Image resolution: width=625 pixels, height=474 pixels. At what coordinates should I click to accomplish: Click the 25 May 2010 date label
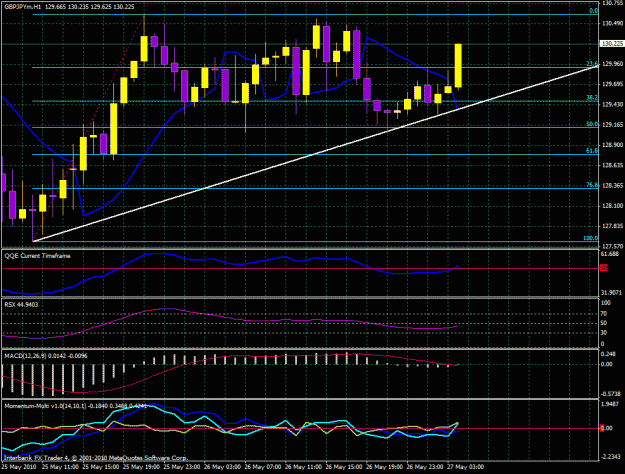[19, 467]
